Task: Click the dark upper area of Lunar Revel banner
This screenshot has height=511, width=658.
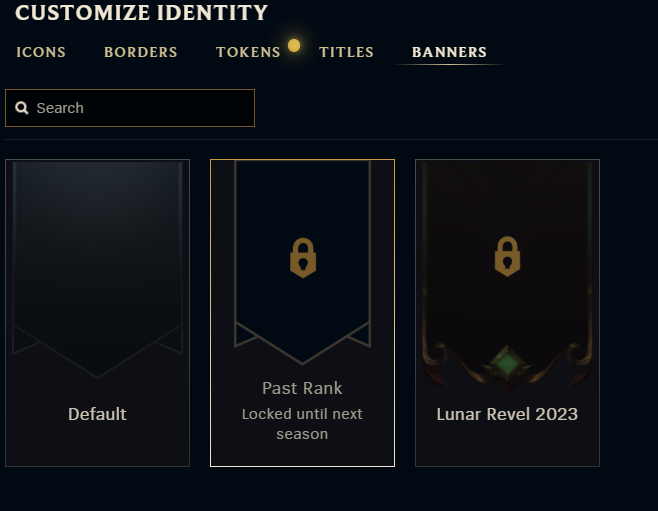Action: coord(507,200)
